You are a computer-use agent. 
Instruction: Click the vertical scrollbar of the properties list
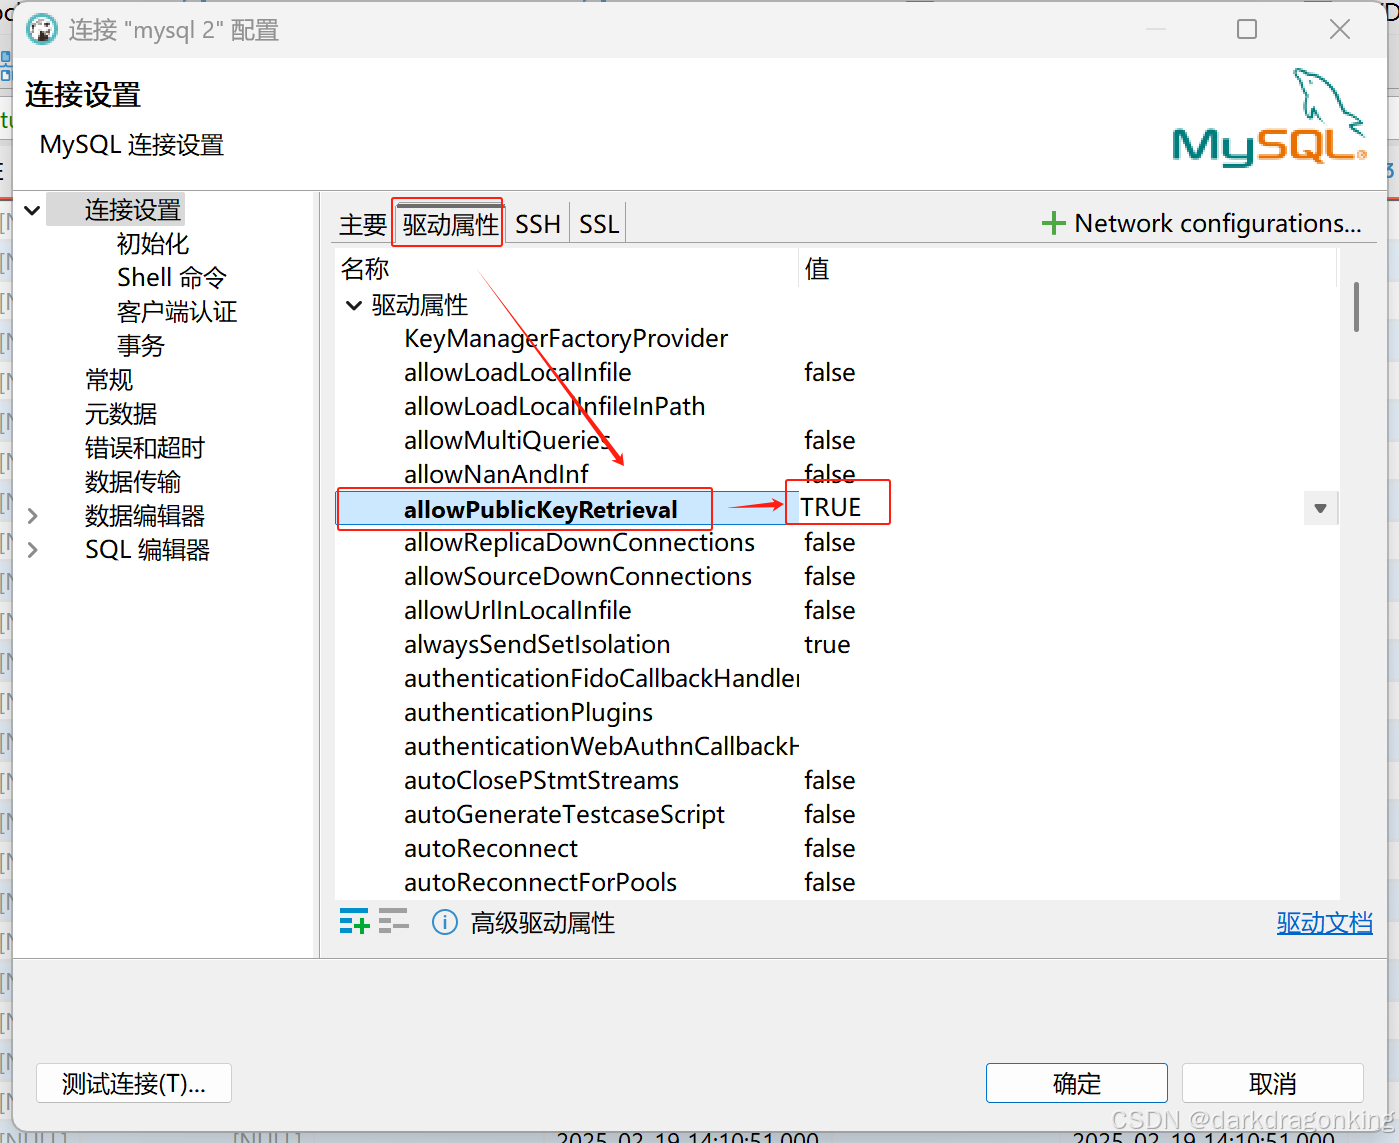1356,308
